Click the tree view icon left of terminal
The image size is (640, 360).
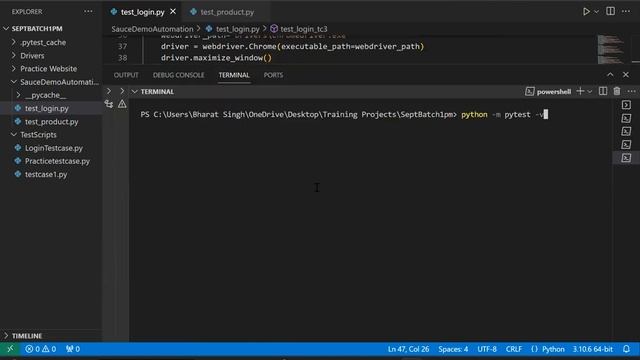(109, 104)
